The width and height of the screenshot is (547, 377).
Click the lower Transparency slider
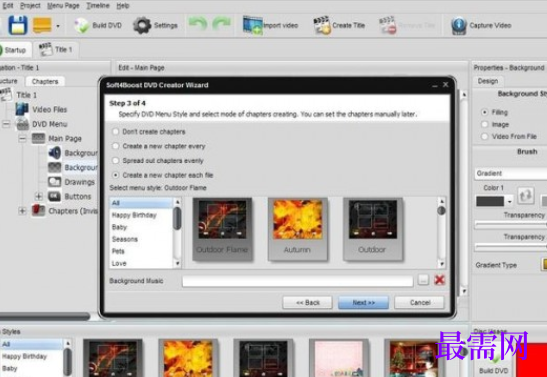click(x=511, y=247)
